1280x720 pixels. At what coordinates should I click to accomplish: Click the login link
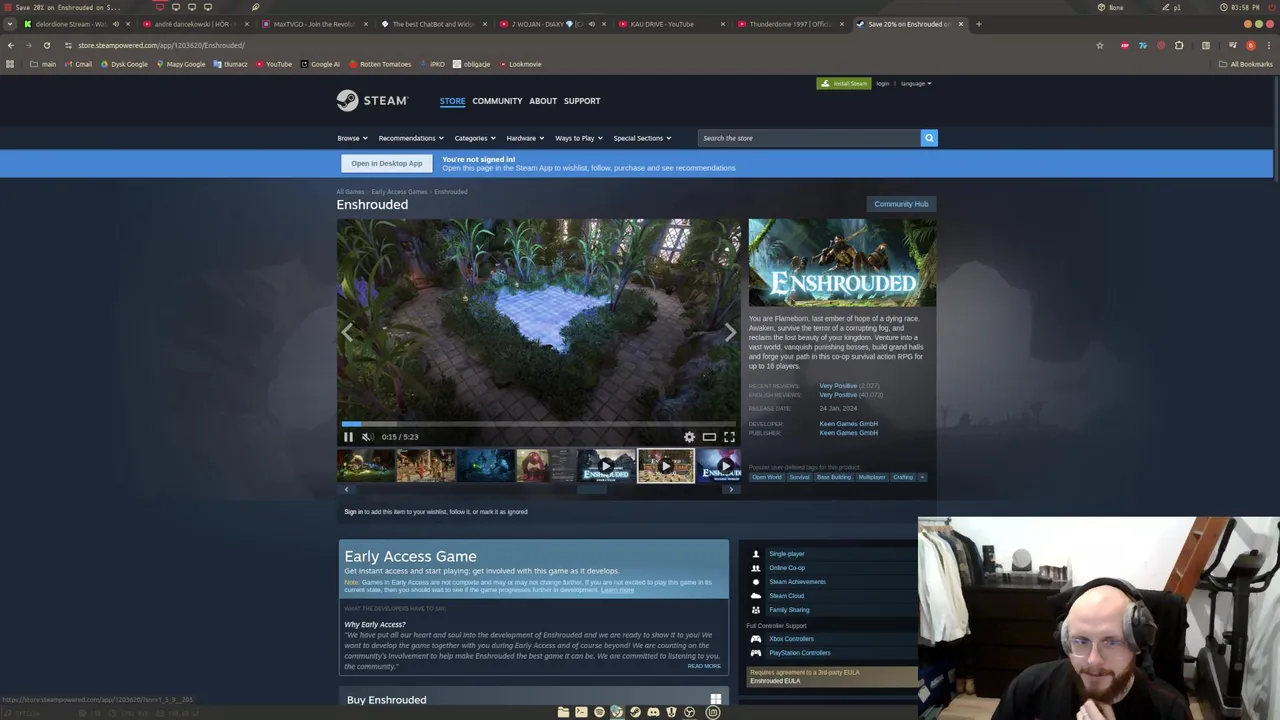tap(883, 84)
